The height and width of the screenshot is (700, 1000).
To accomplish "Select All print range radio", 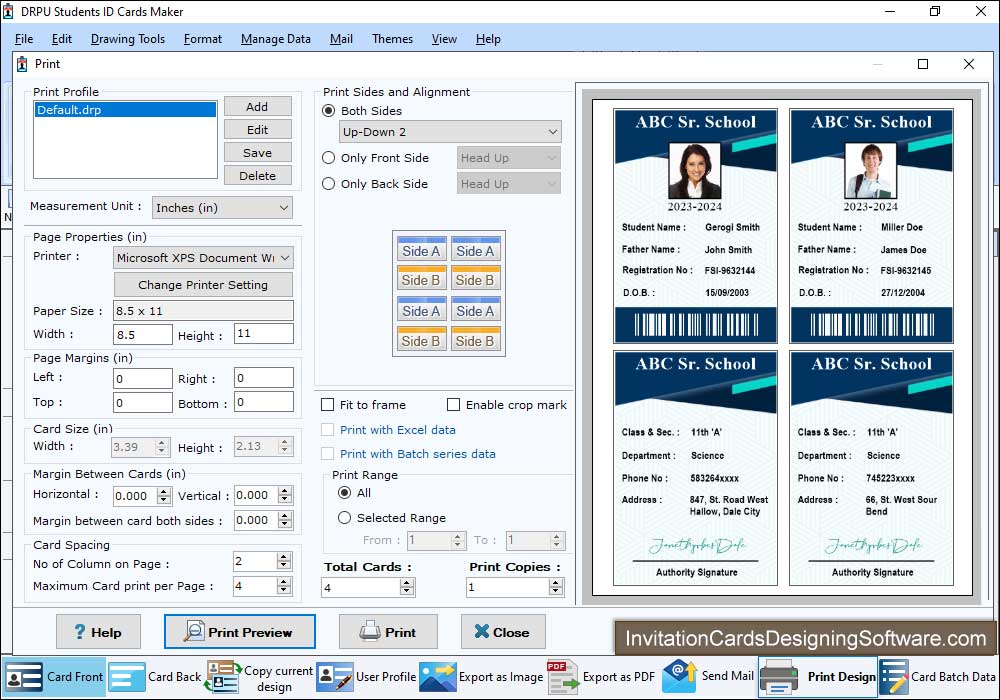I will point(344,493).
